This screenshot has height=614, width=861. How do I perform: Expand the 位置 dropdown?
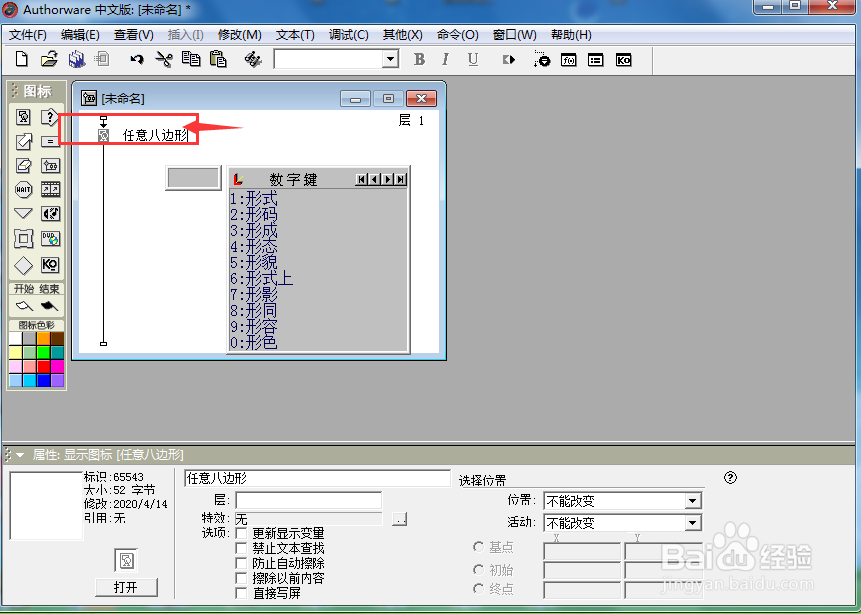[692, 501]
